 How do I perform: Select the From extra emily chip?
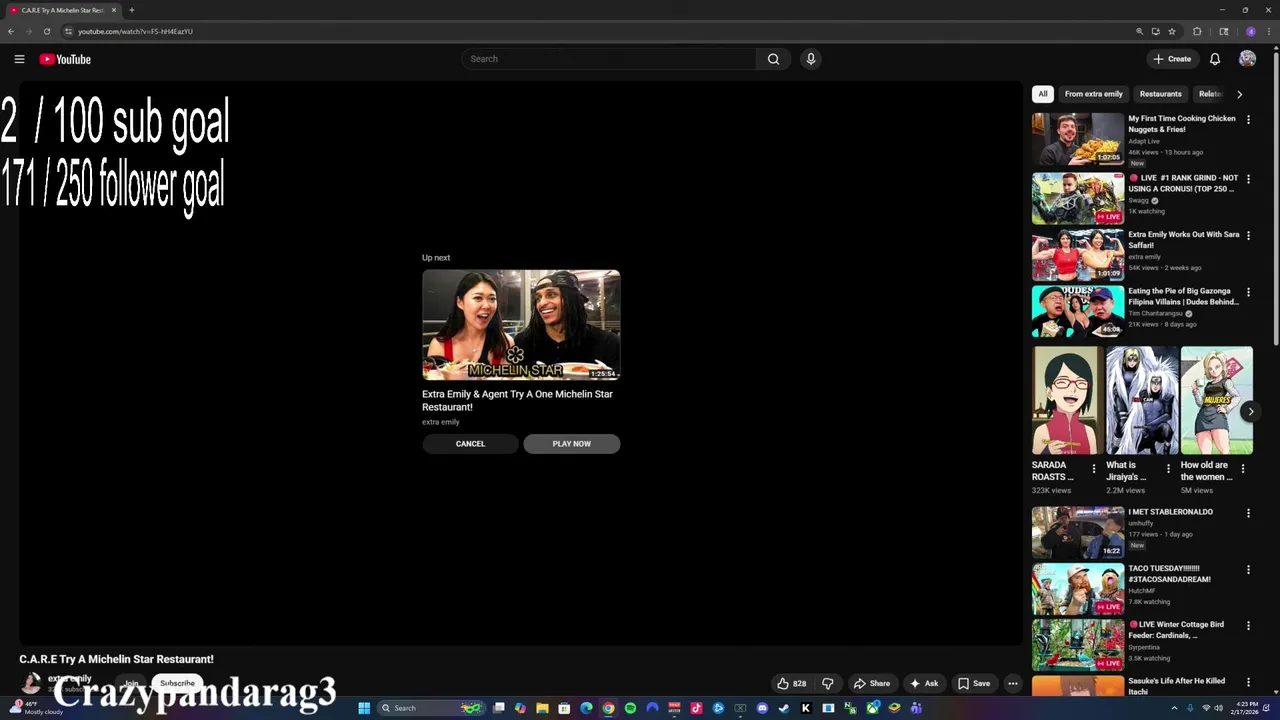(1093, 94)
